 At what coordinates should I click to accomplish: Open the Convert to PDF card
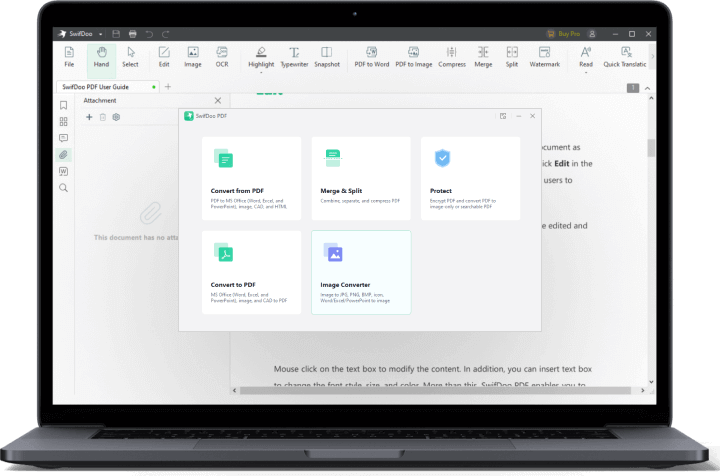tap(252, 273)
